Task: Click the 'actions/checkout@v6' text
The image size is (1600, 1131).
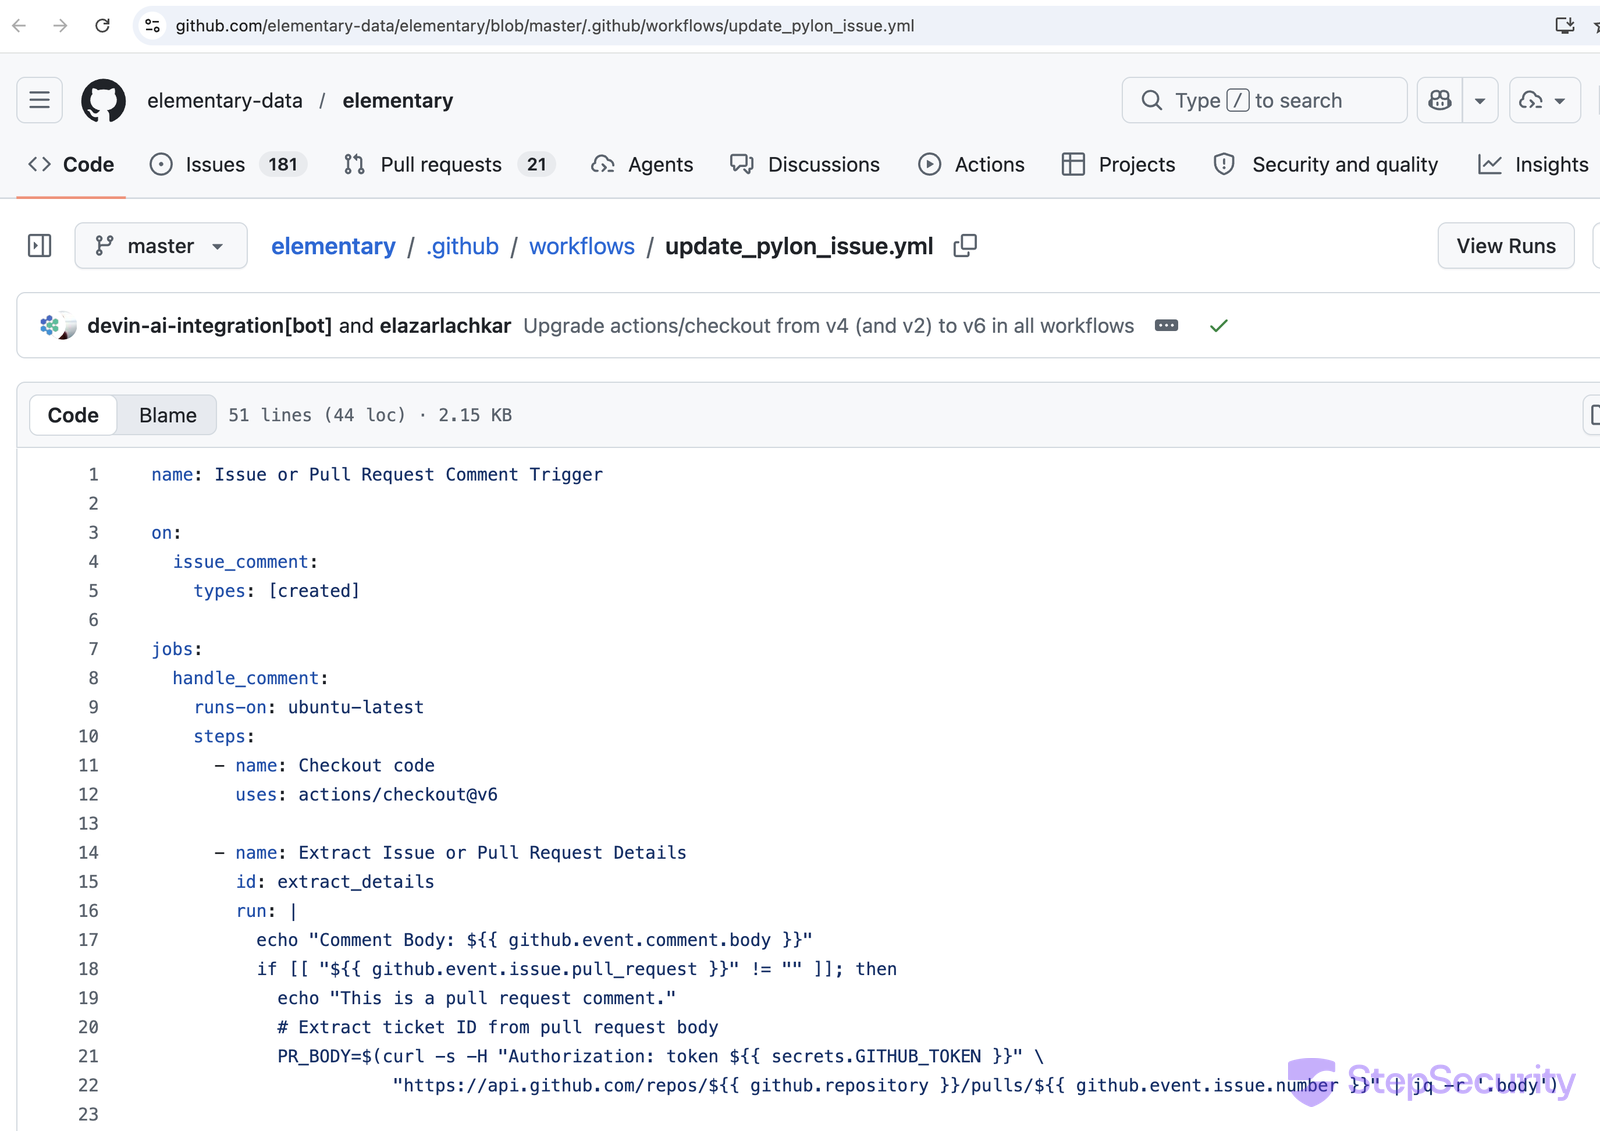Action: pyautogui.click(x=398, y=795)
